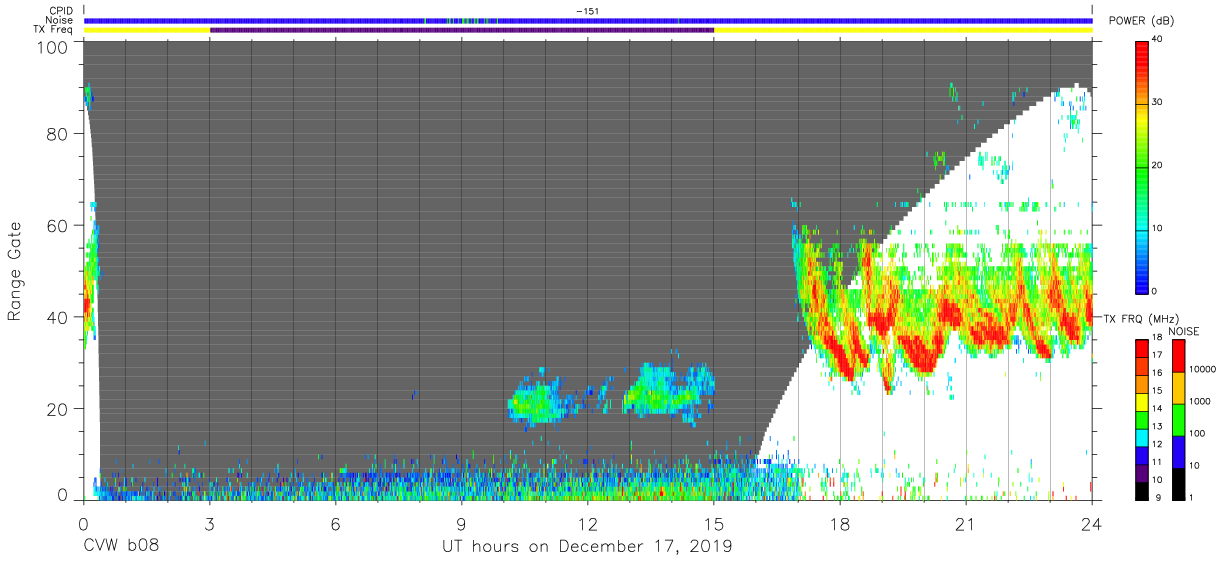
Task: Click the 60 tick on the Range Gate axis
Action: tap(58, 225)
